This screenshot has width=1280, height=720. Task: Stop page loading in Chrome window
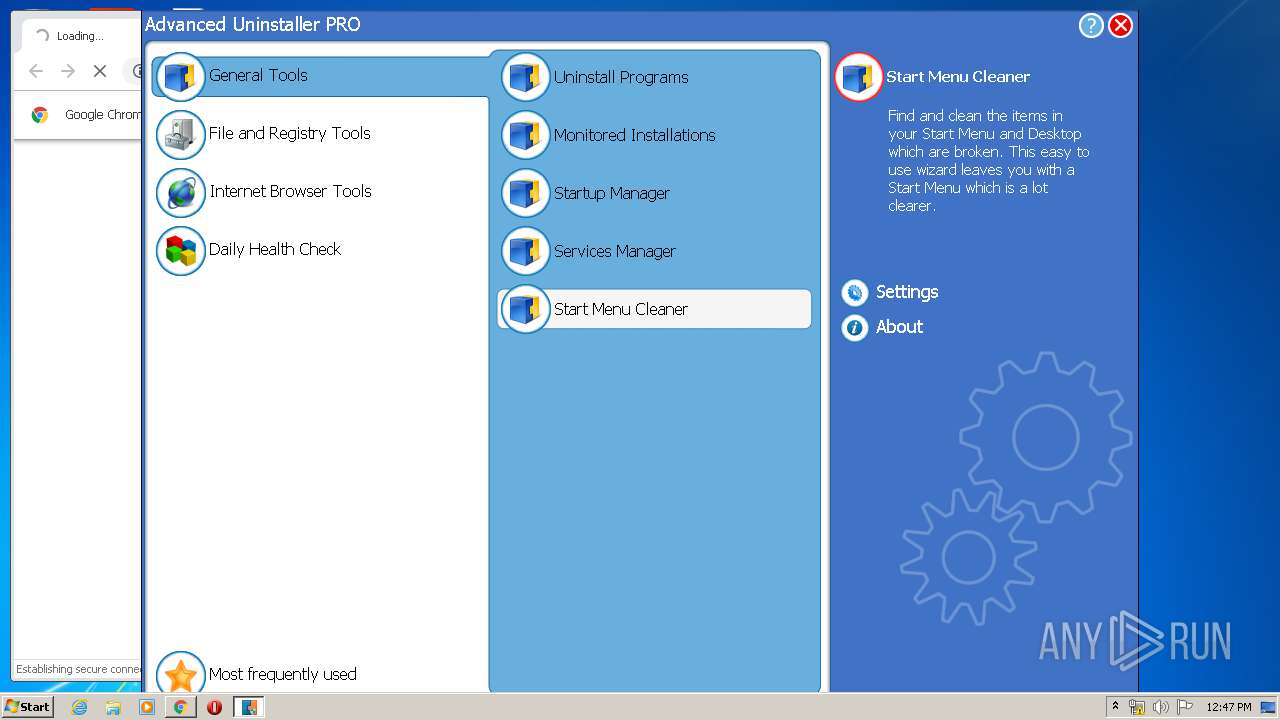coord(100,71)
